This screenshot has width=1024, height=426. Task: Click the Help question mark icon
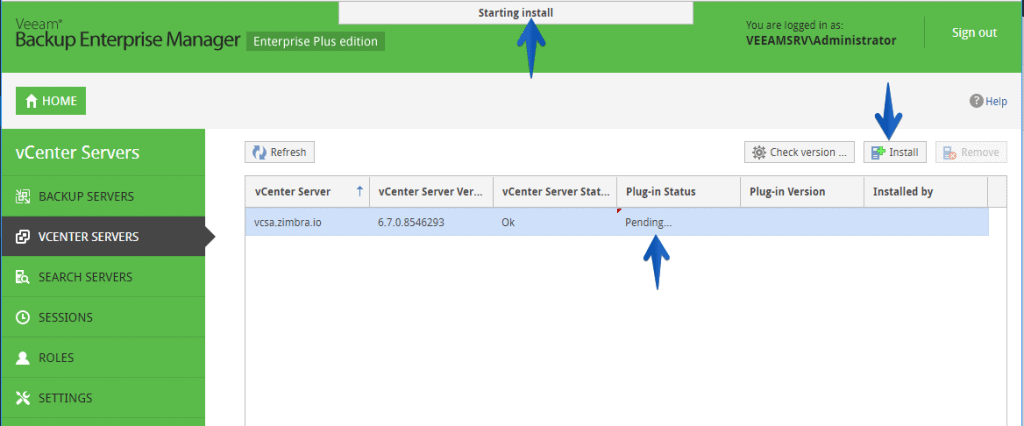point(976,101)
